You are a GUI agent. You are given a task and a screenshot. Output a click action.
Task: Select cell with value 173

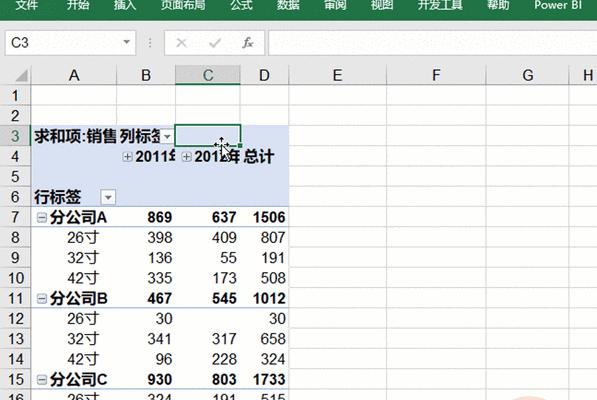click(208, 278)
